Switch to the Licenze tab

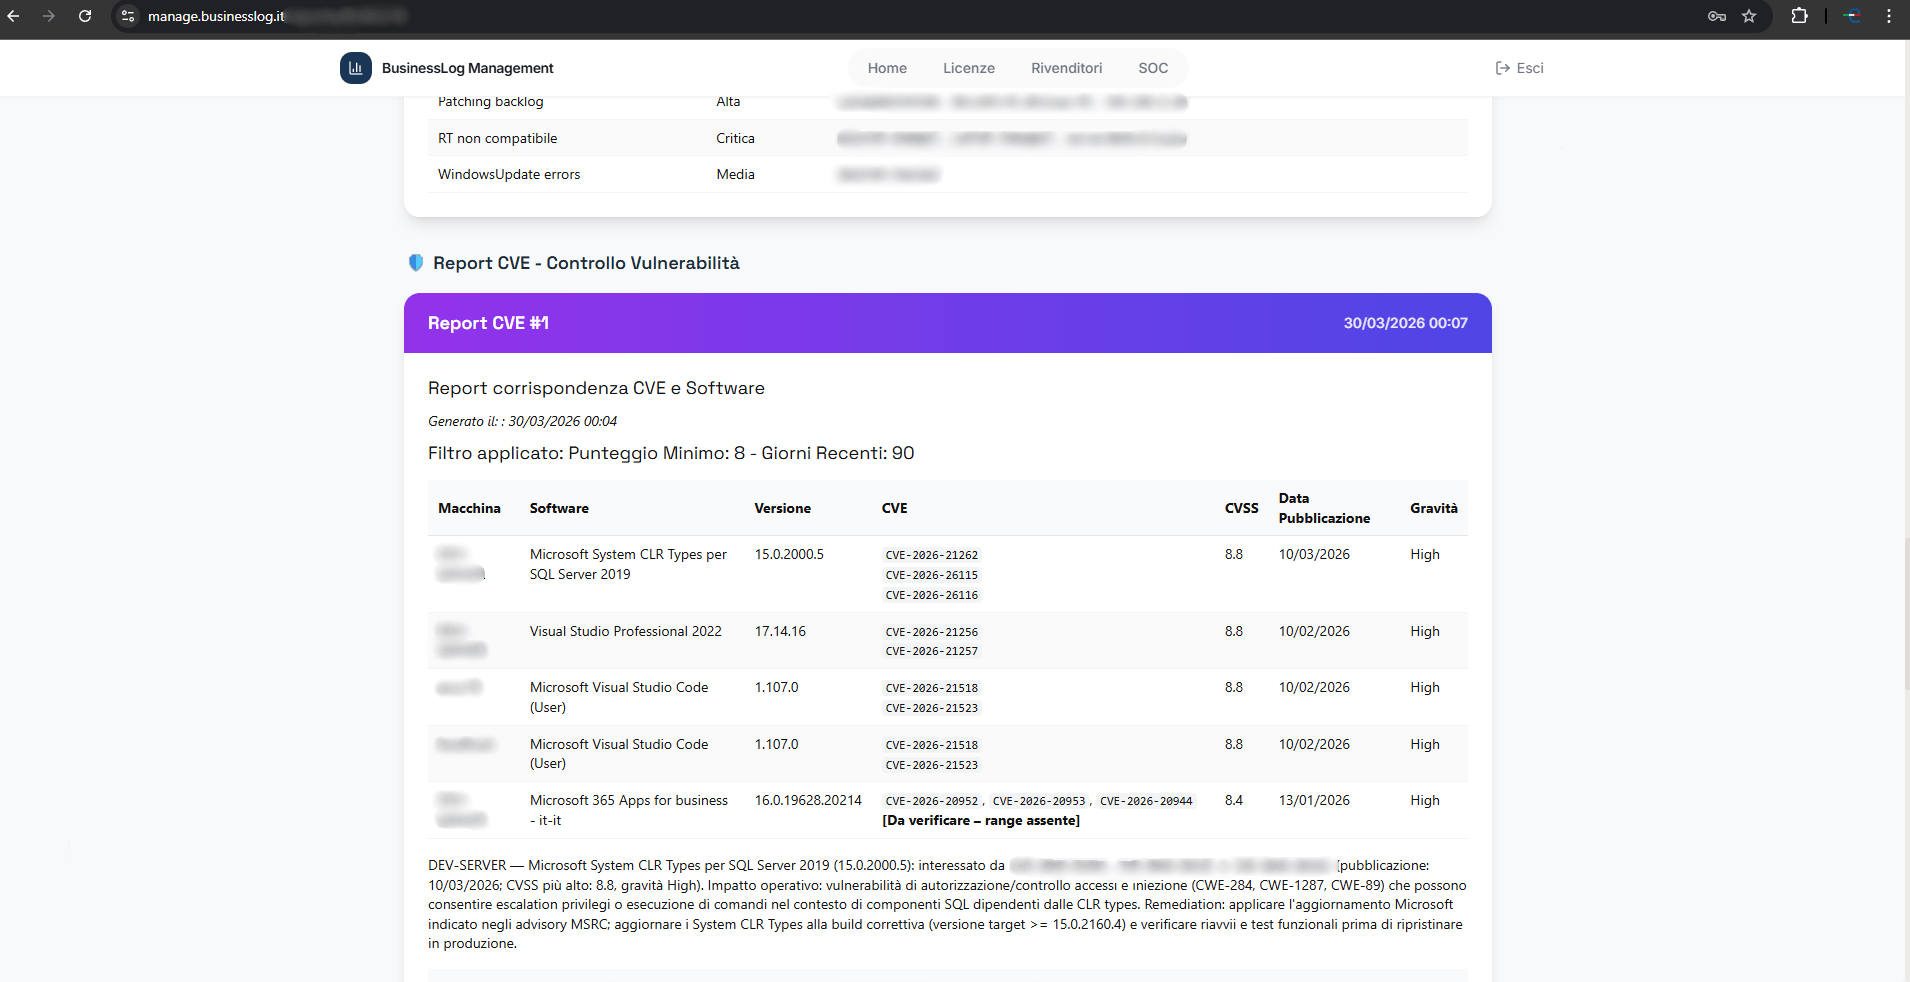[968, 68]
